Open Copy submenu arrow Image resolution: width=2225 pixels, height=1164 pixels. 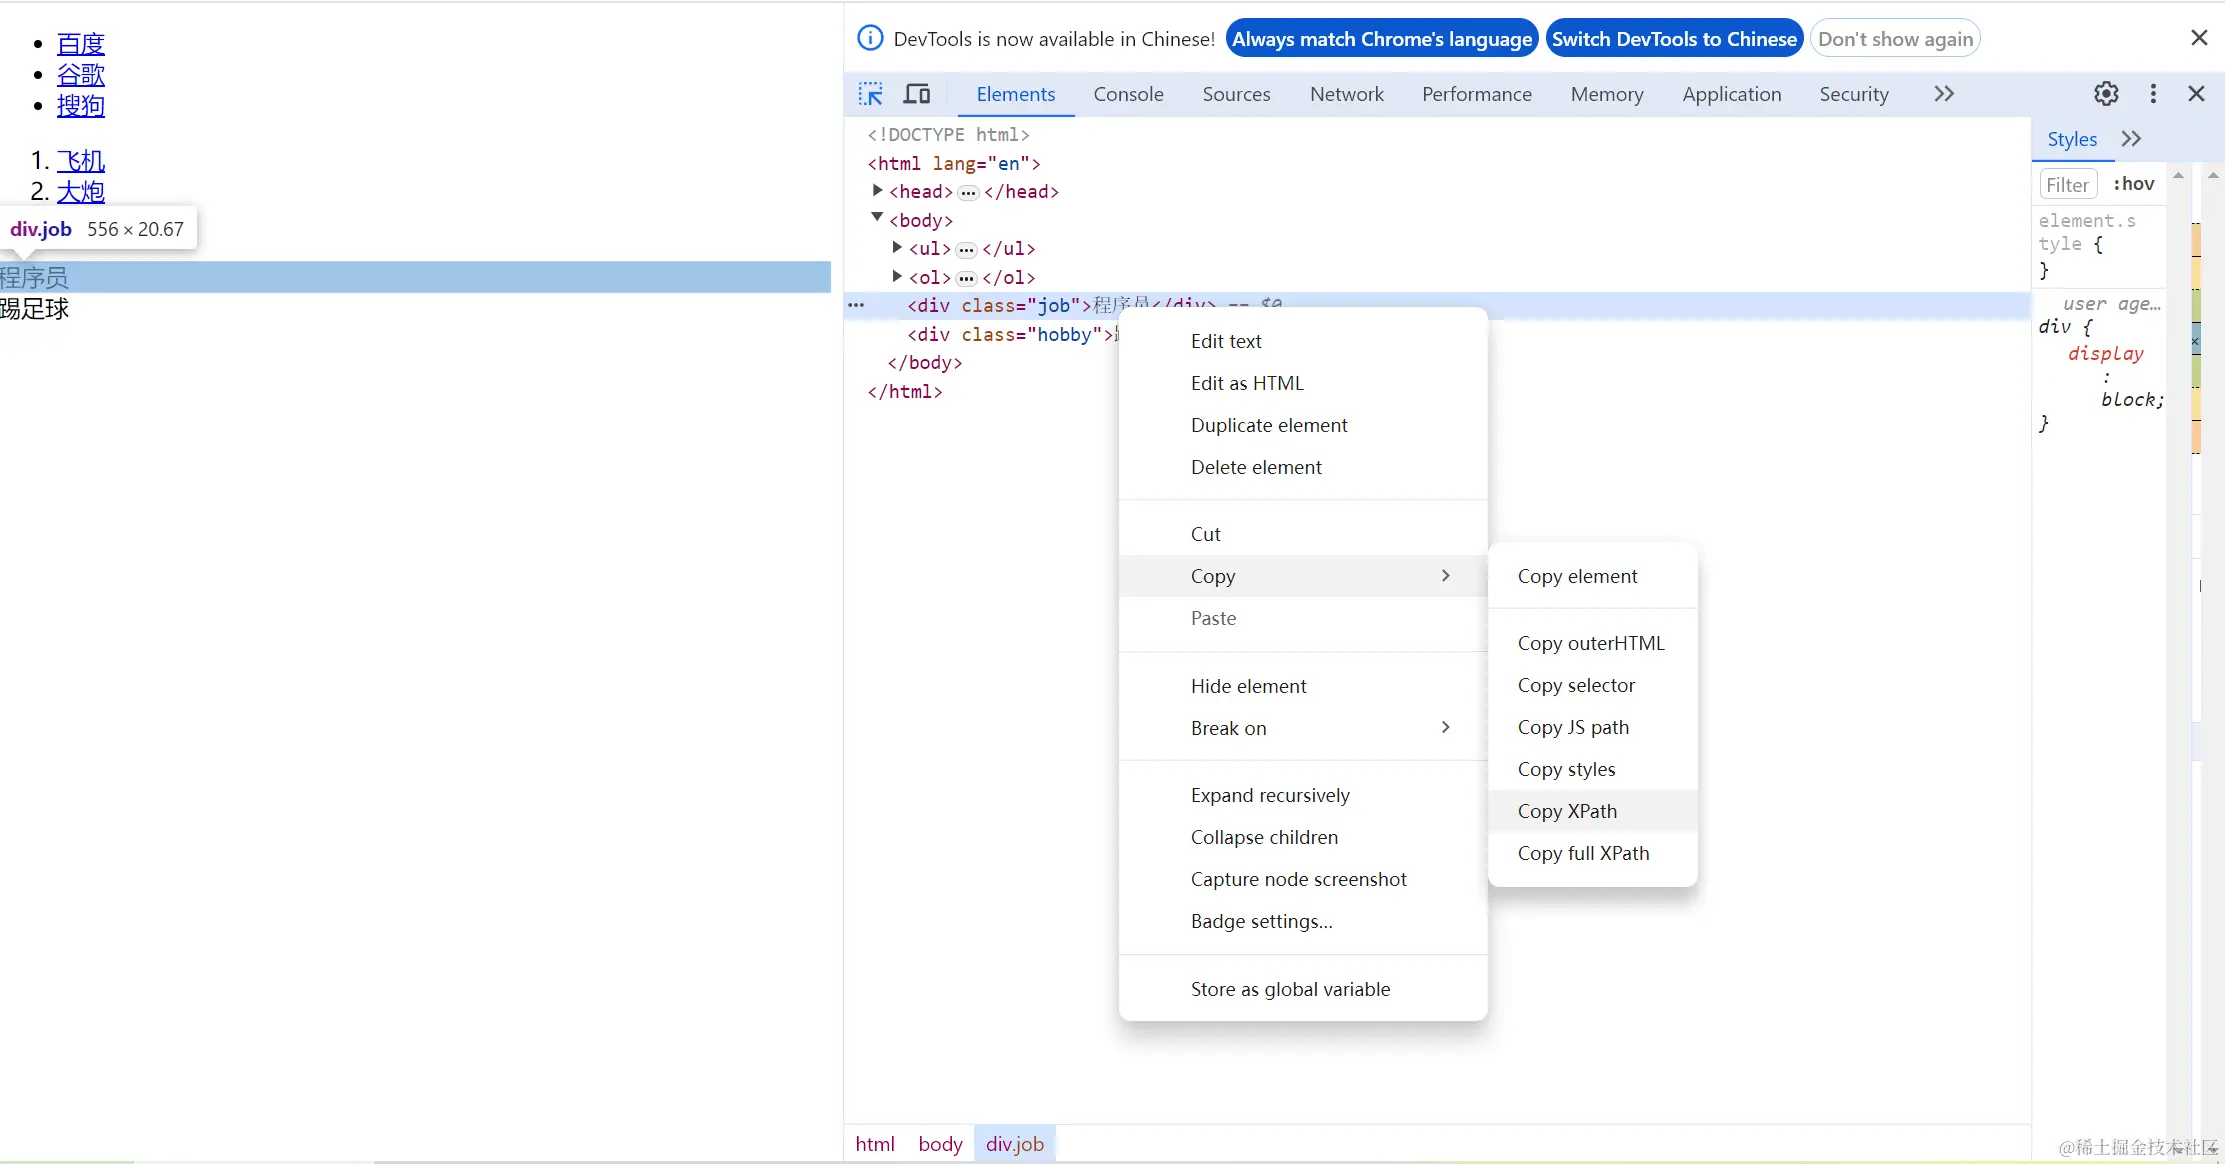click(1445, 575)
